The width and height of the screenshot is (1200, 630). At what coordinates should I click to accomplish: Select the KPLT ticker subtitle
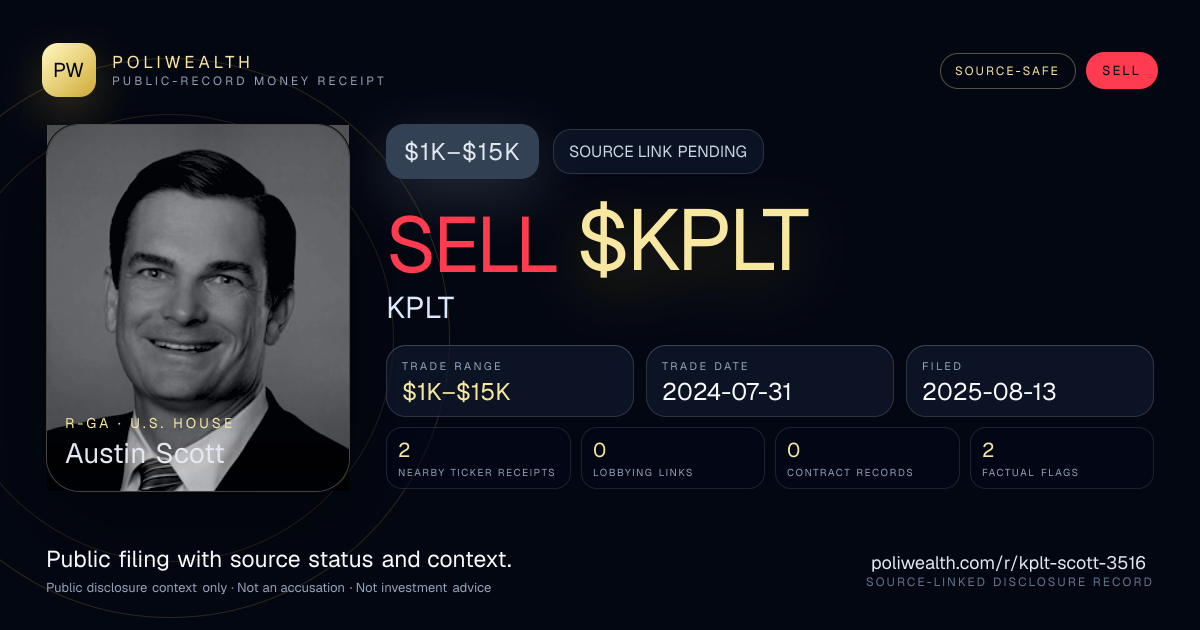[420, 308]
